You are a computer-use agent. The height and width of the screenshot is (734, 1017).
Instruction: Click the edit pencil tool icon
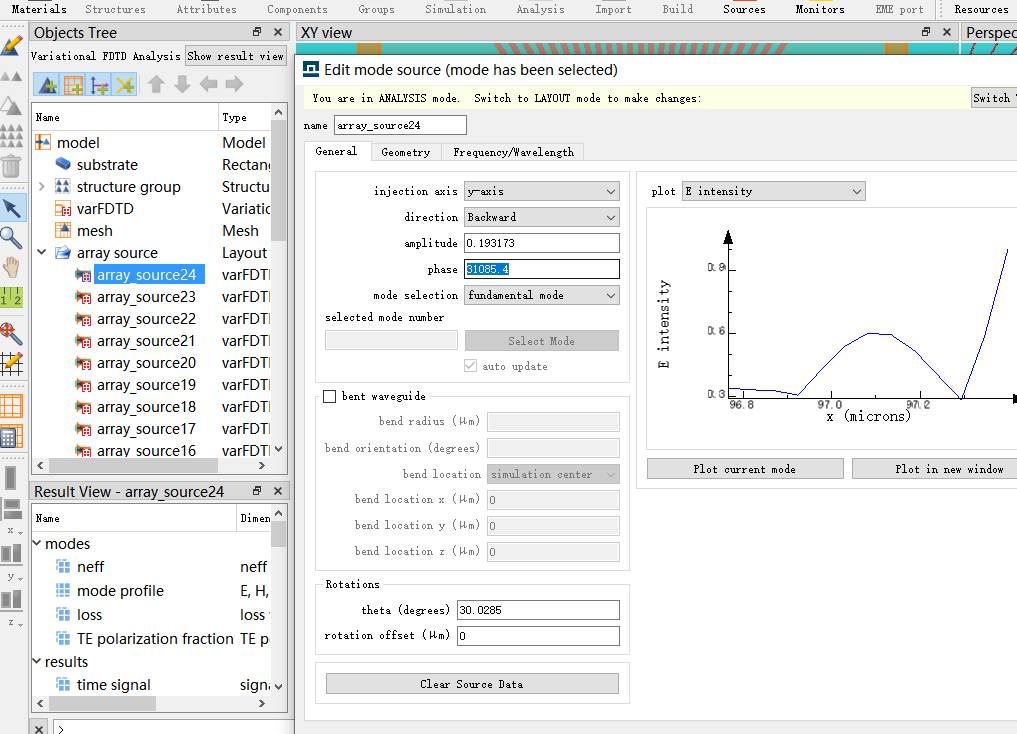click(11, 46)
